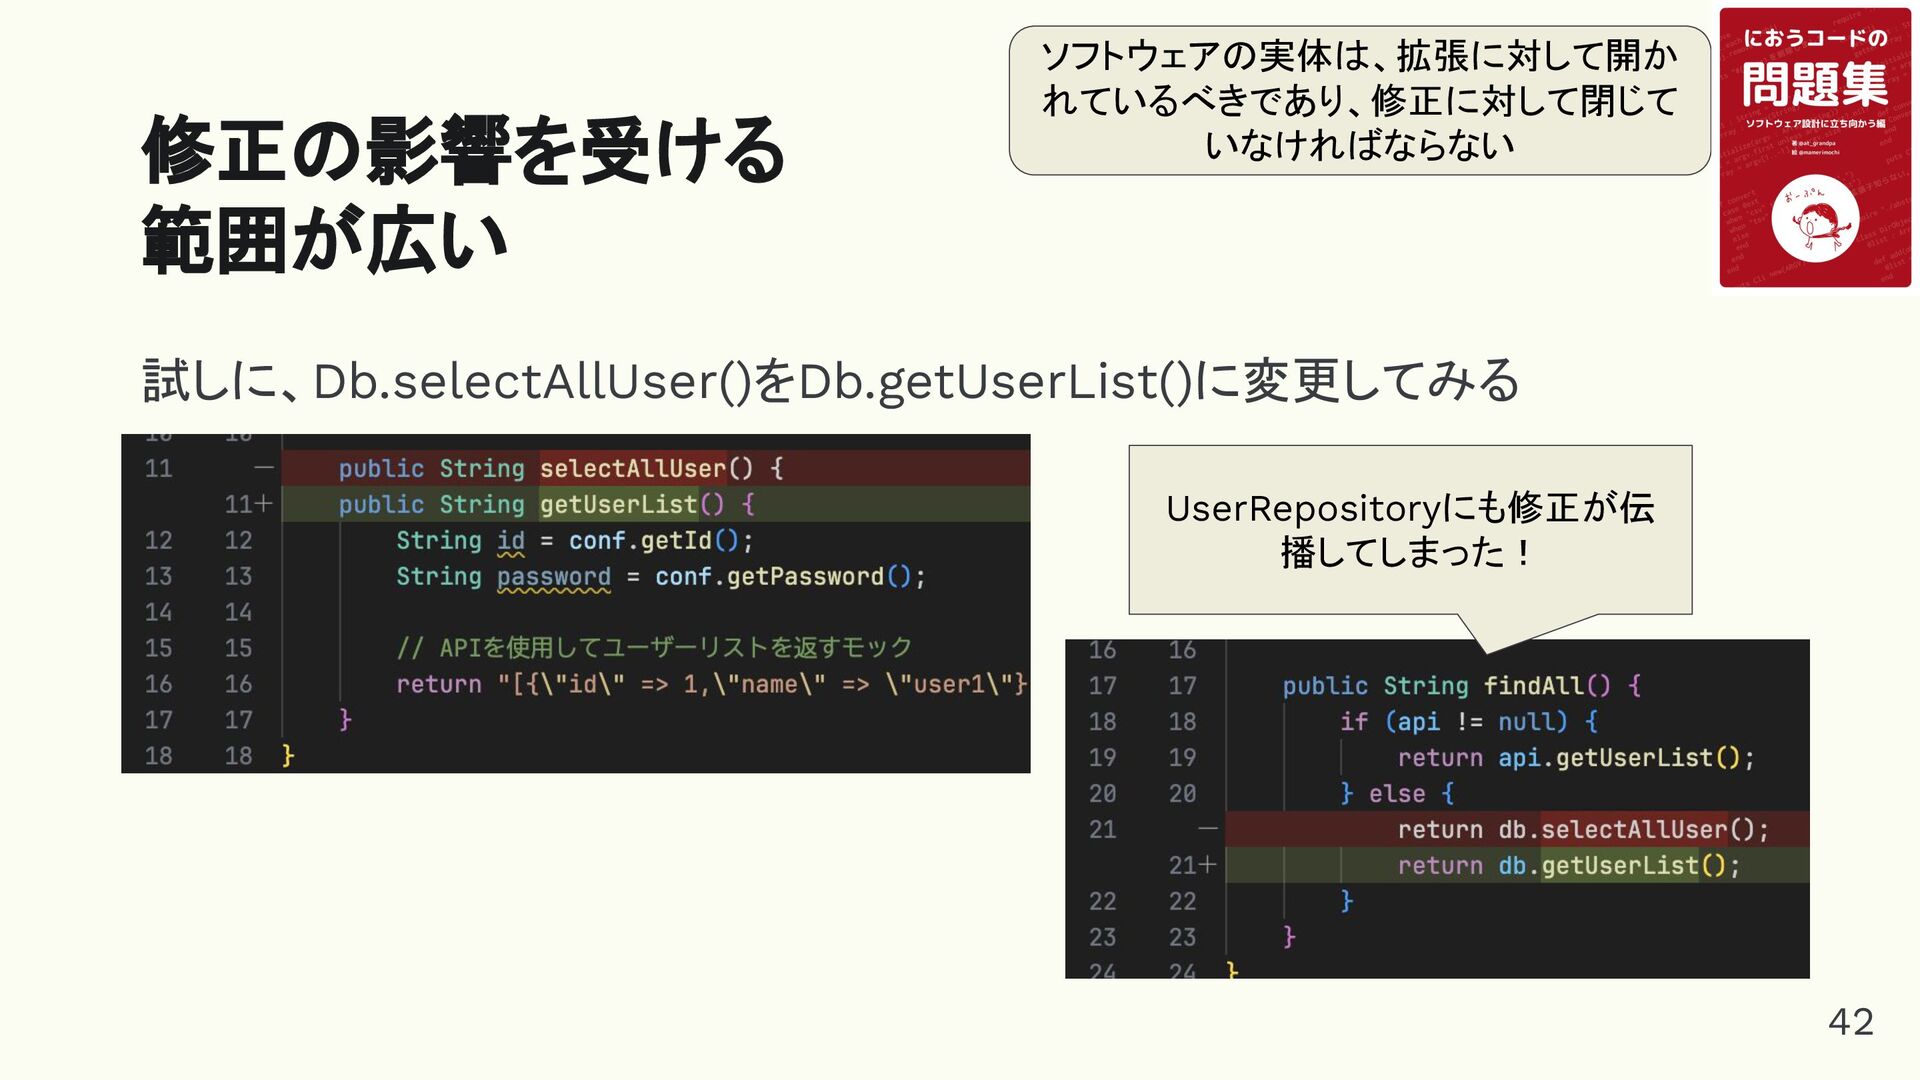
Task: Click the api.getUserList() return statement
Action: [1575, 757]
